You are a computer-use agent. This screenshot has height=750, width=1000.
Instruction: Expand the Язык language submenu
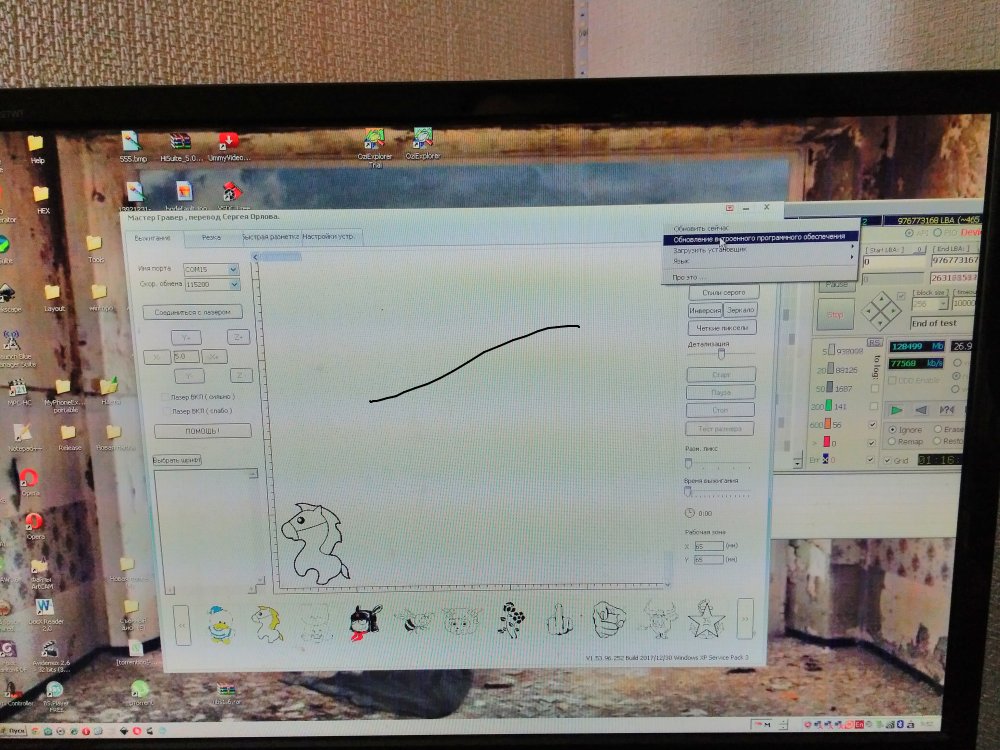(759, 261)
